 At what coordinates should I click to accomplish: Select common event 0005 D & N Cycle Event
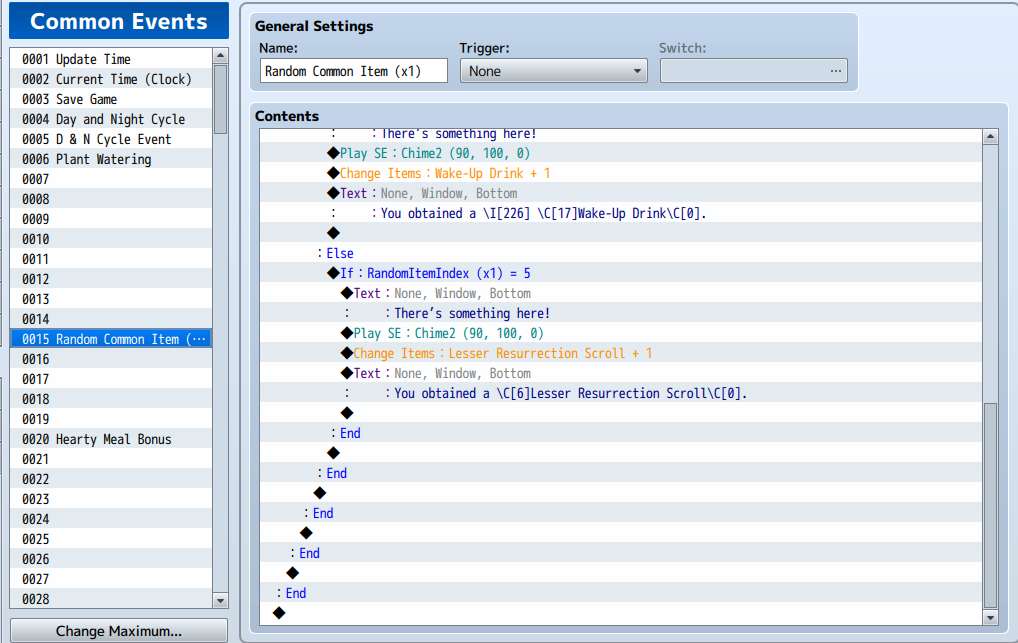point(111,140)
